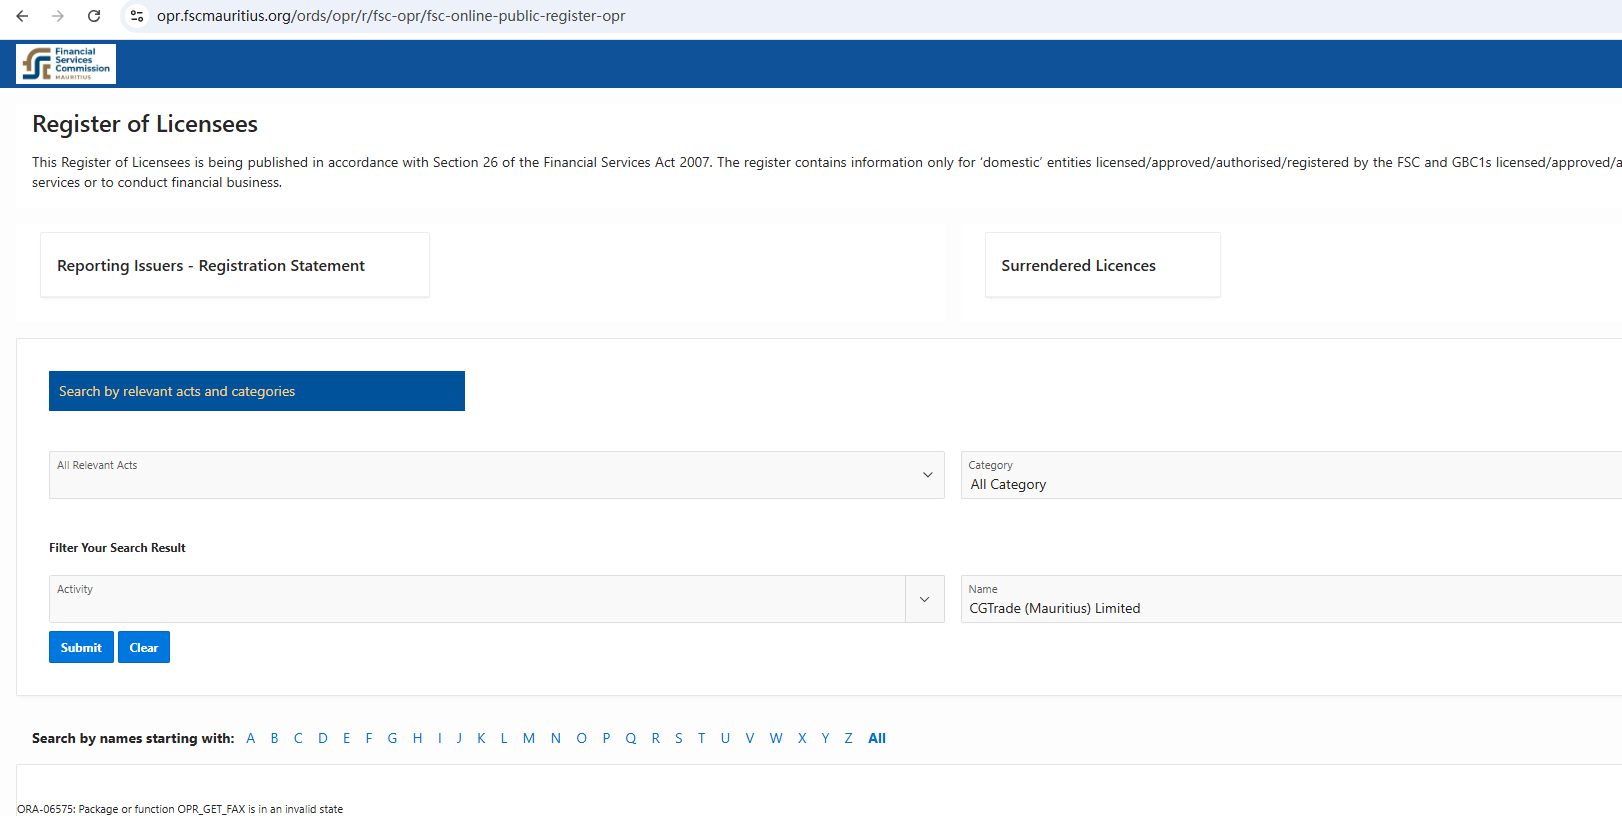The width and height of the screenshot is (1622, 816).
Task: Click the Search by names starting with label
Action: point(133,738)
